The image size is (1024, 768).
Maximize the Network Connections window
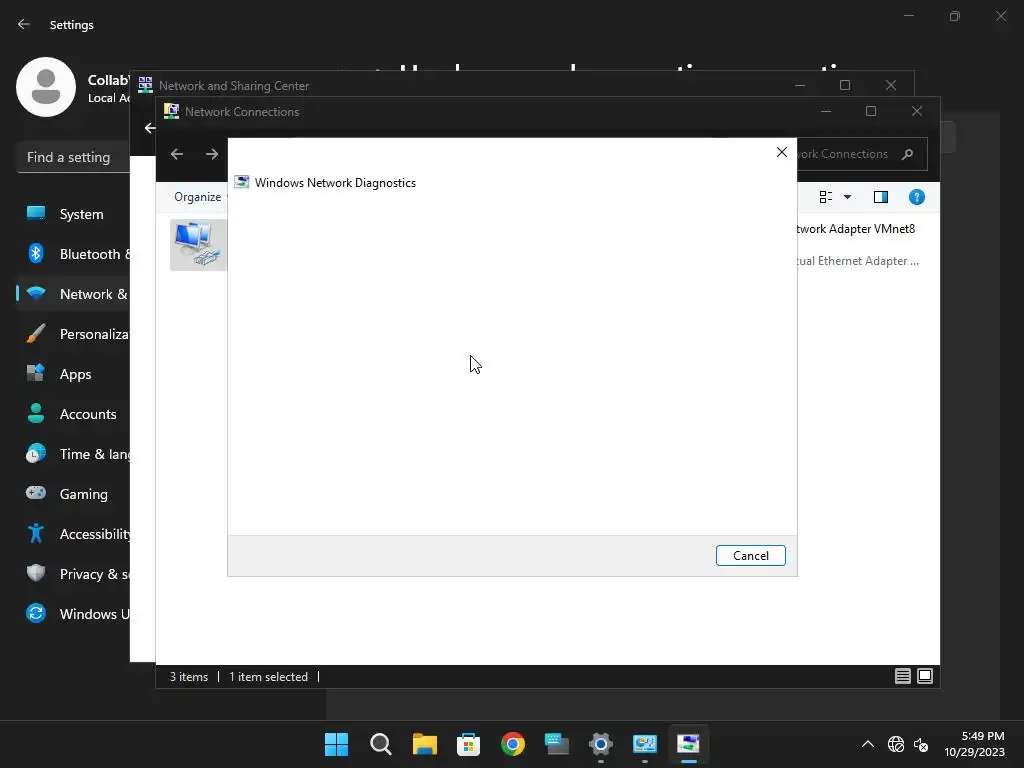point(871,111)
